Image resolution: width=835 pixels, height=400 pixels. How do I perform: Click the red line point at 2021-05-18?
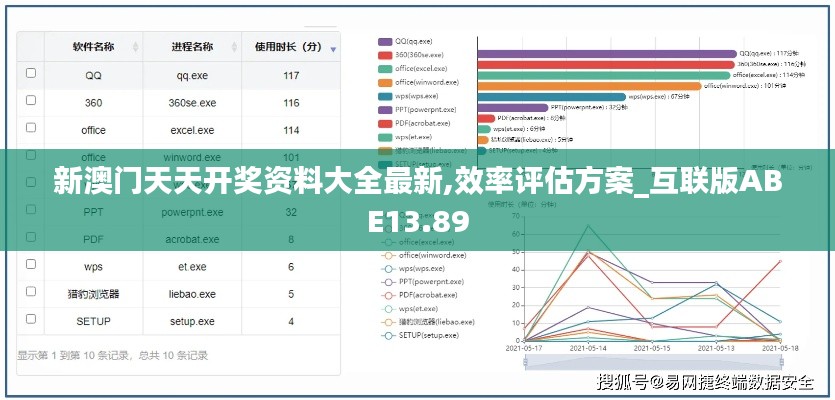[780, 261]
